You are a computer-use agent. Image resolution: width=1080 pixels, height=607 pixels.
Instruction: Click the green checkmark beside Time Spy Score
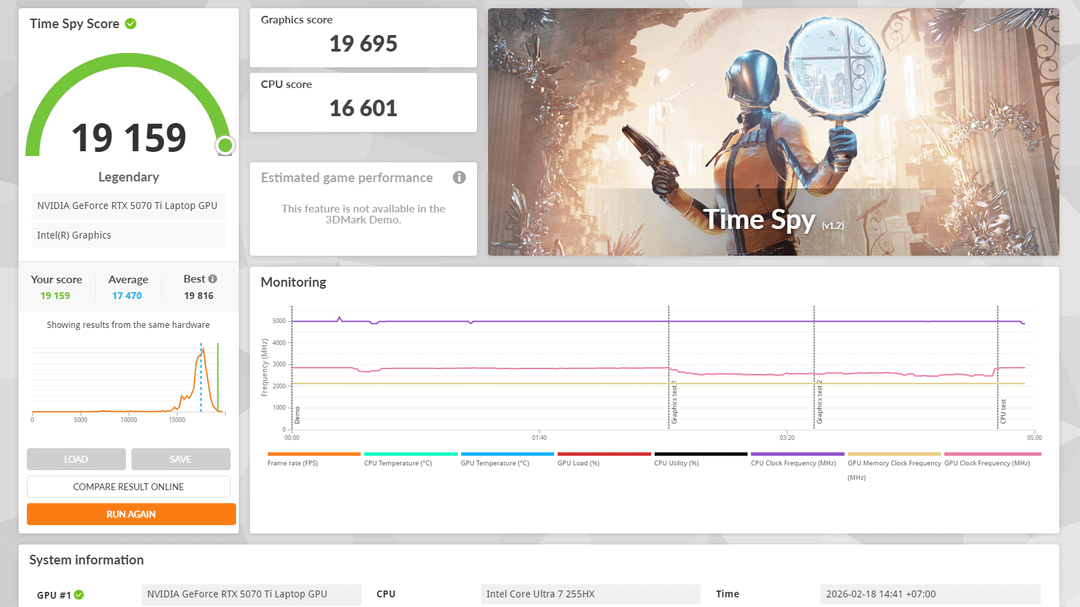[x=131, y=23]
